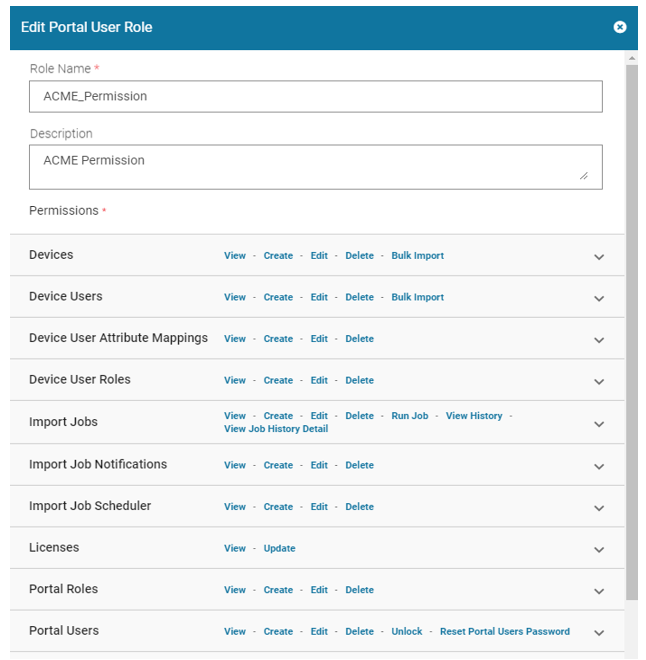Viewport: 646px width, 660px height.
Task: Toggle View permission for Device Users
Action: (235, 297)
